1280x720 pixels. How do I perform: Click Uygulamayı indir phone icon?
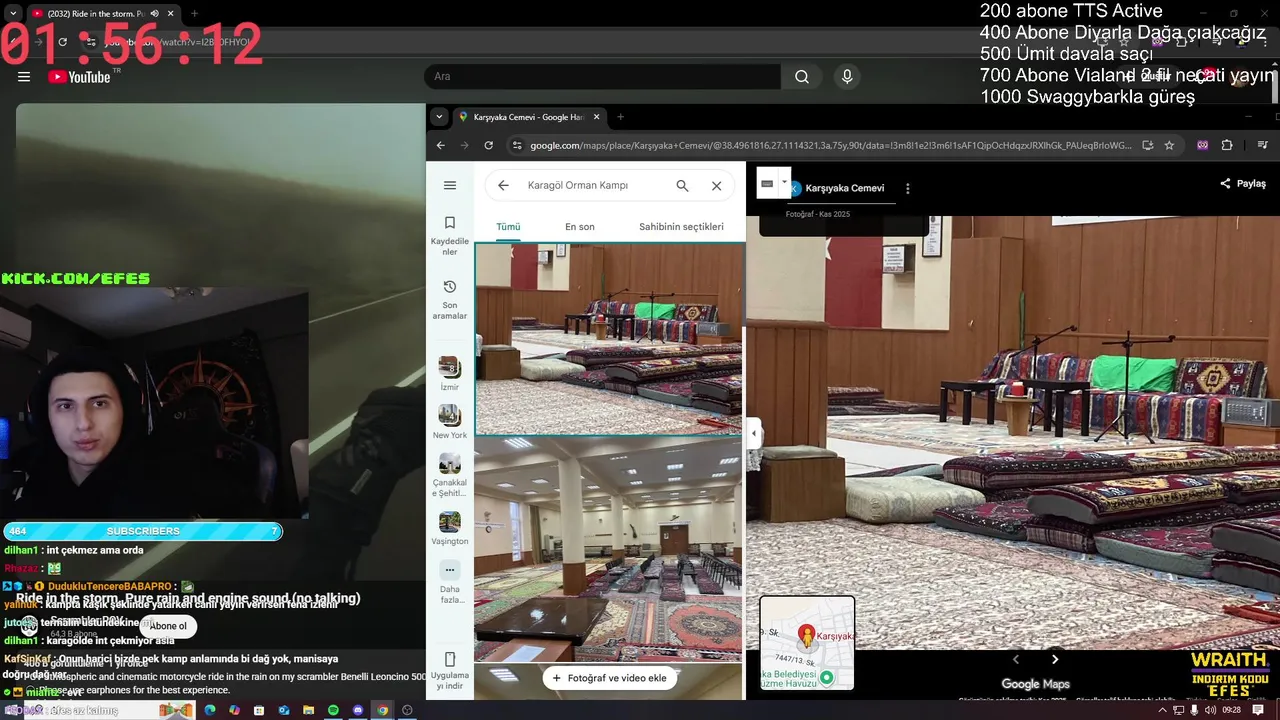450,660
